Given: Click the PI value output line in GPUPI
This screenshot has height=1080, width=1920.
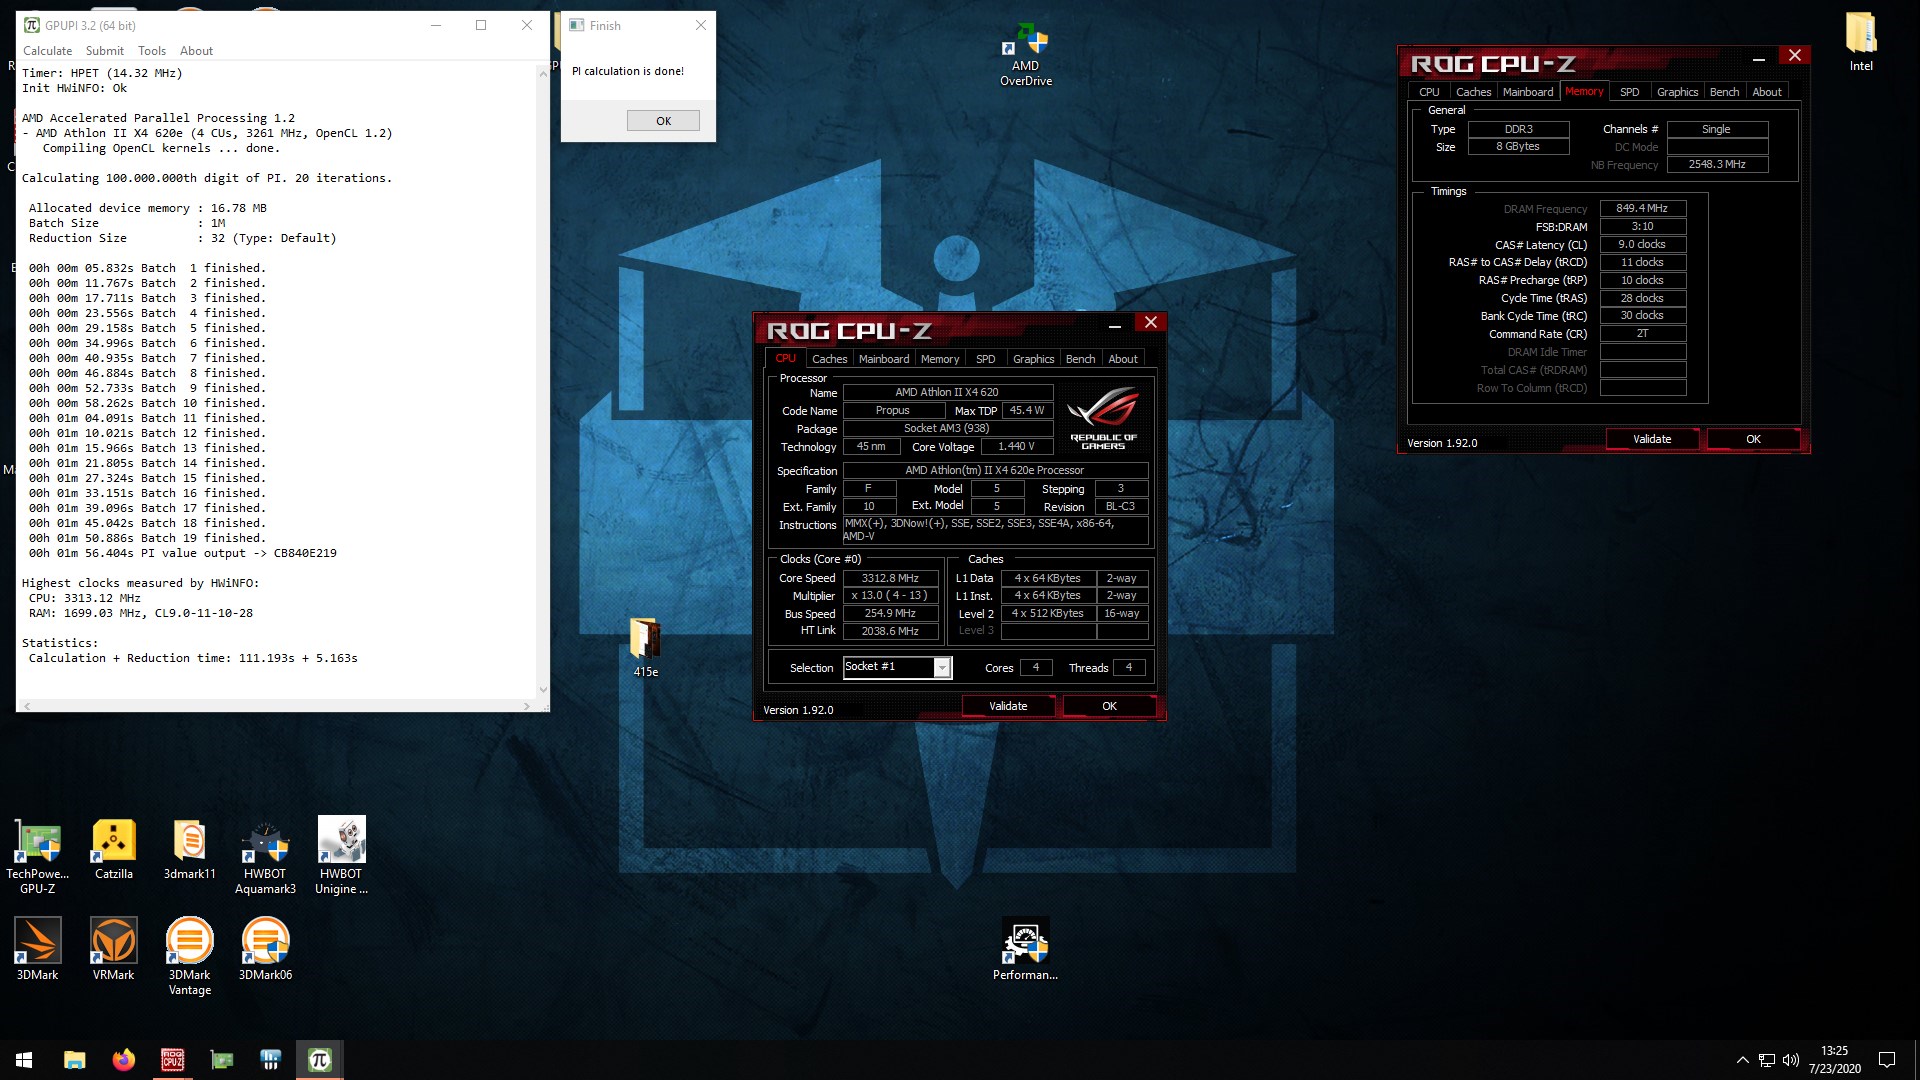Looking at the screenshot, I should (183, 553).
